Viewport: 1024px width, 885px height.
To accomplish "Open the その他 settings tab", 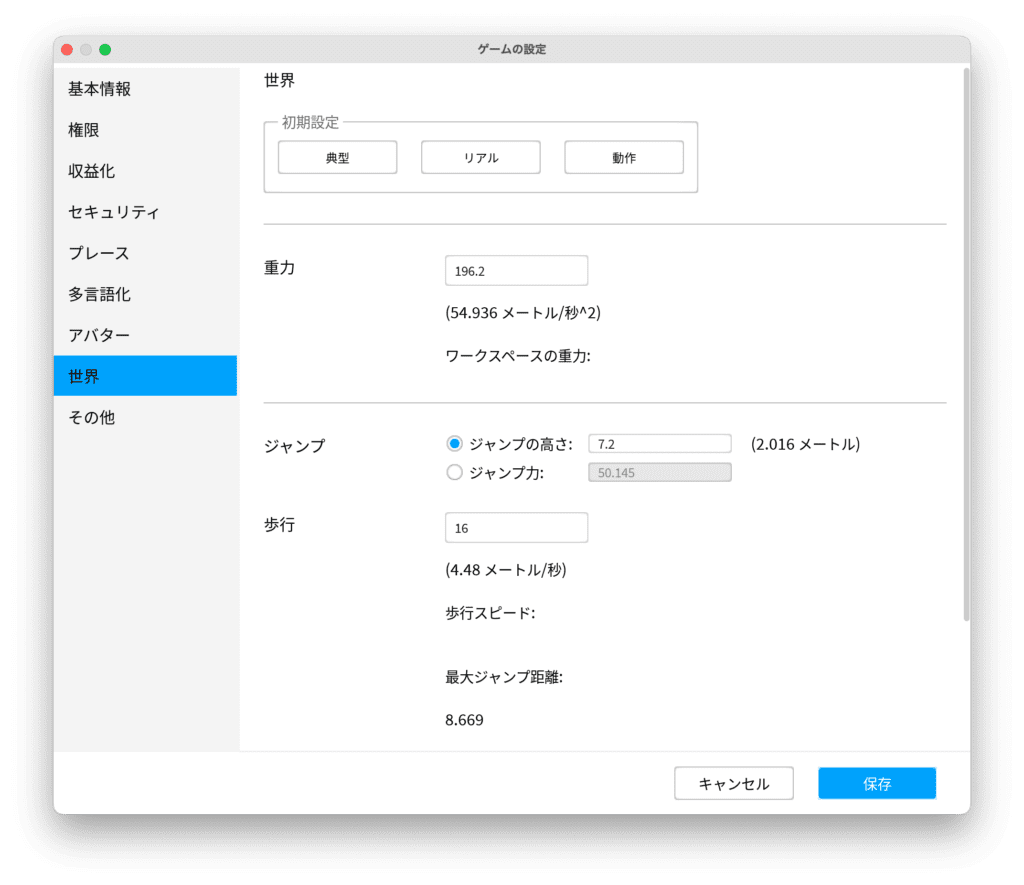I will 92,417.
